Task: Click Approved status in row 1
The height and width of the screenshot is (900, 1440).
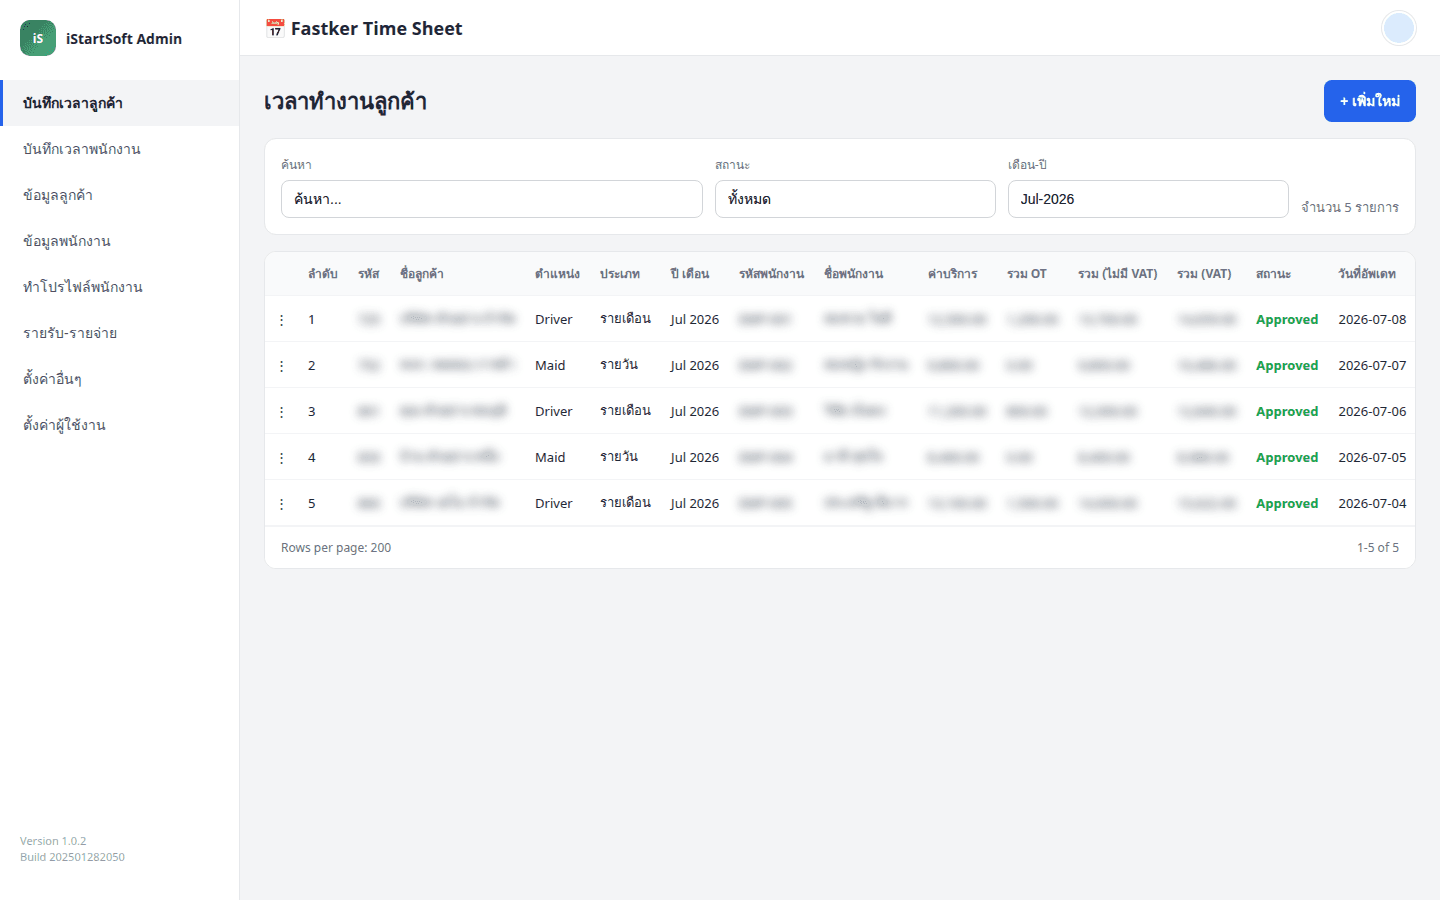Action: pos(1287,320)
